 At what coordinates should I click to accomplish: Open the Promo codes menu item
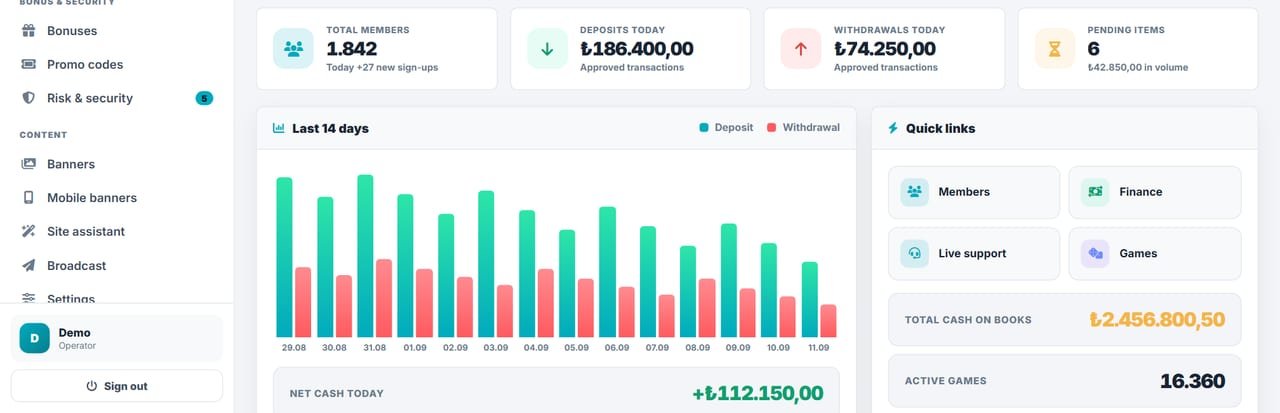coord(116,64)
